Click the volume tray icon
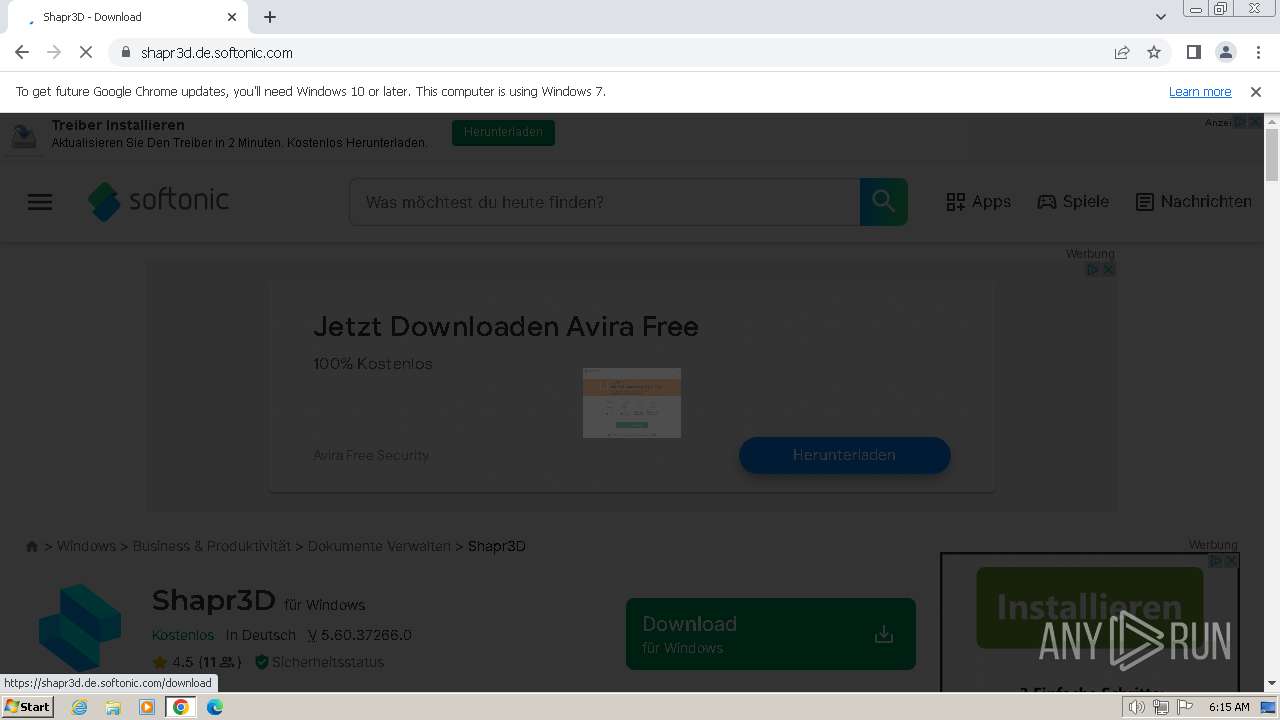This screenshot has width=1280, height=720. 1136,707
